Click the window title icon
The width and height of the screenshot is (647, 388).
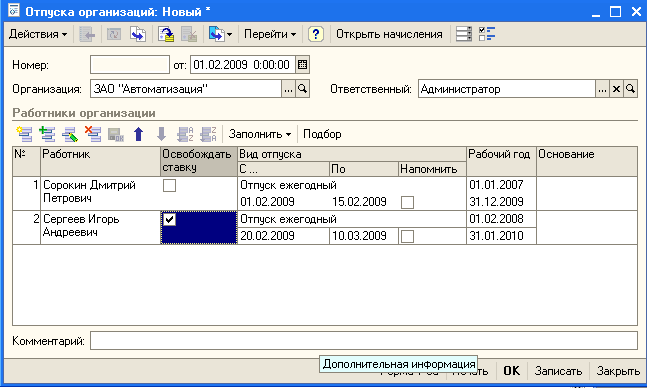[14, 10]
